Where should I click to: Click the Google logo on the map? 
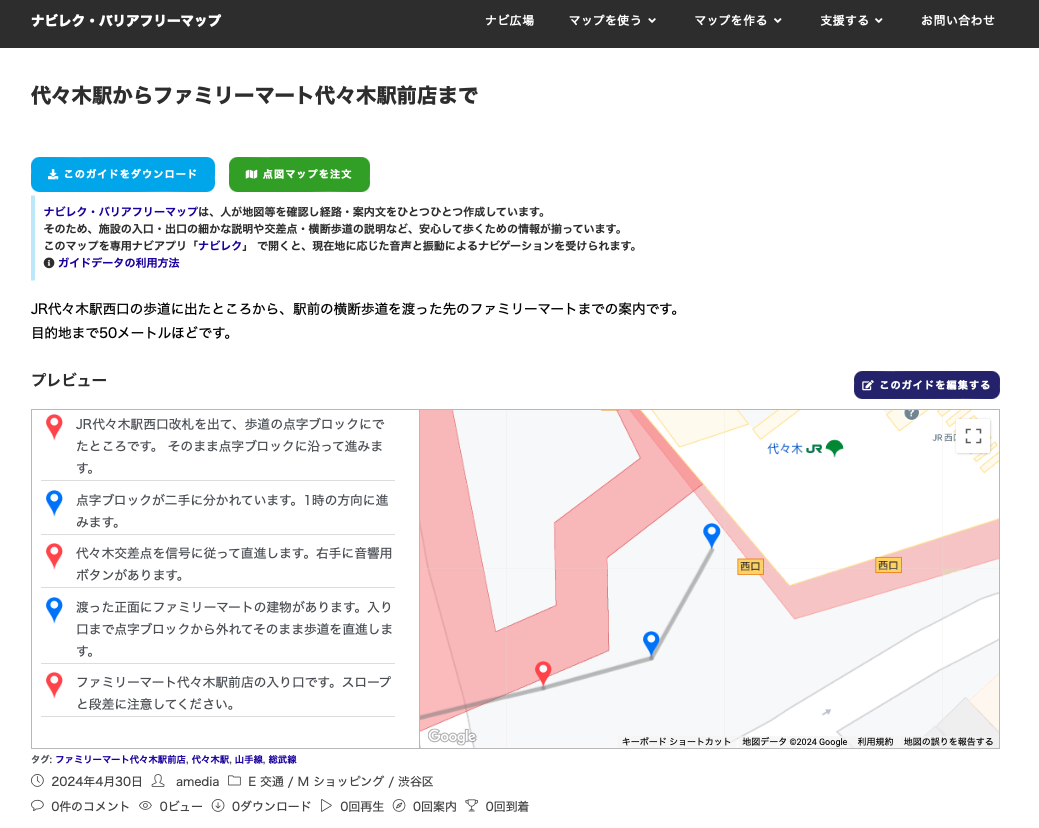(x=452, y=737)
